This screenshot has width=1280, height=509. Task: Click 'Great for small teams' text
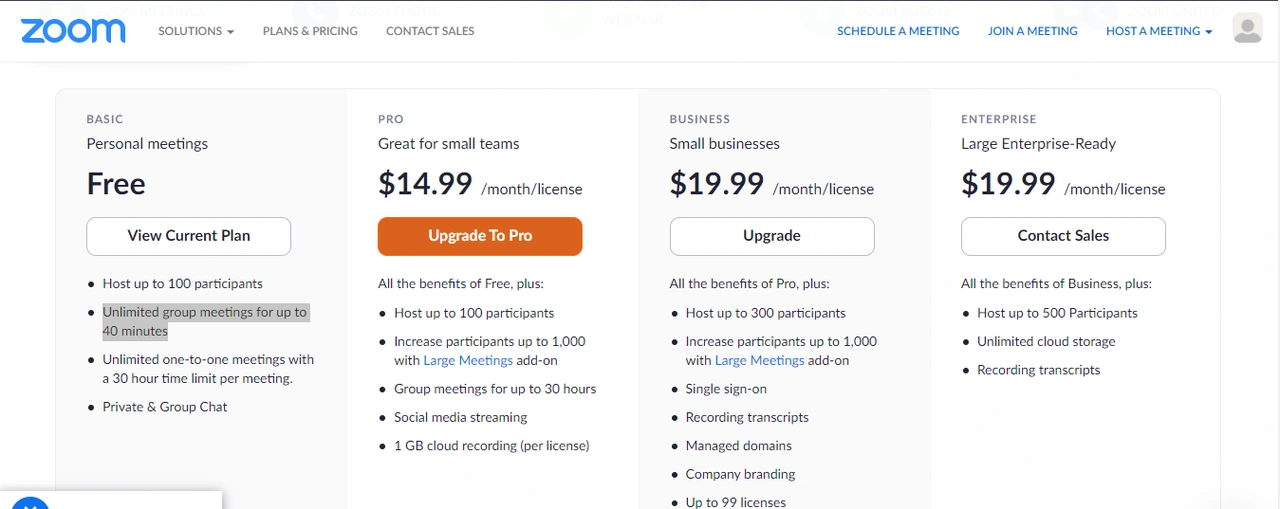(x=449, y=144)
